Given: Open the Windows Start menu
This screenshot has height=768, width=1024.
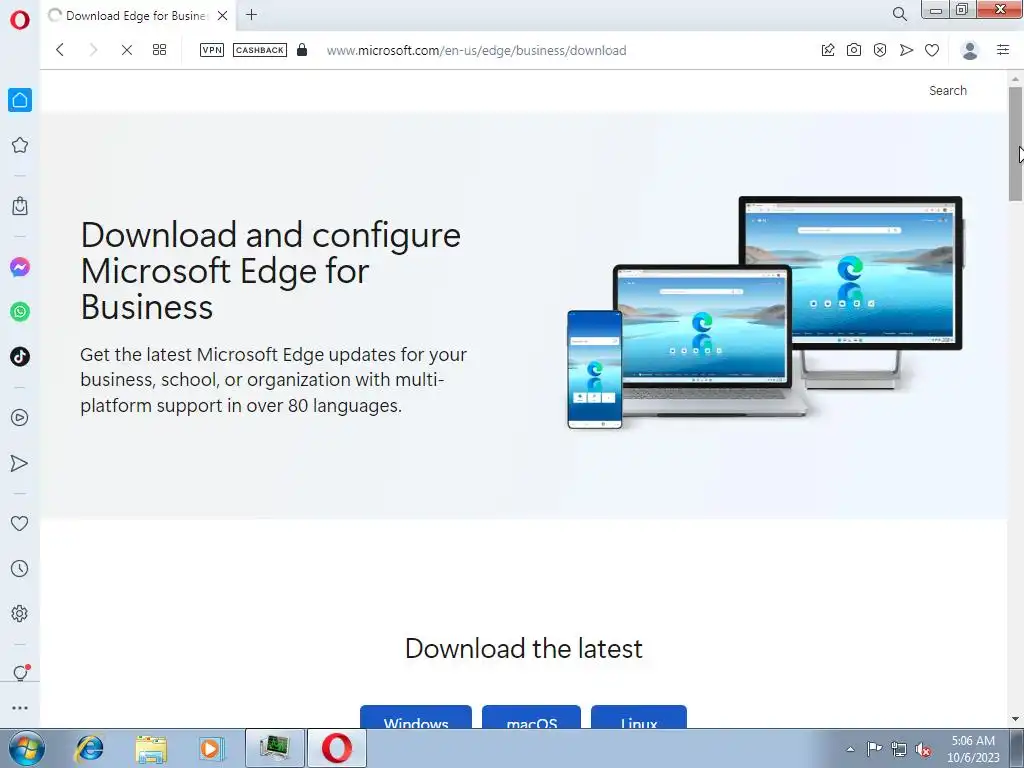Looking at the screenshot, I should tap(27, 748).
